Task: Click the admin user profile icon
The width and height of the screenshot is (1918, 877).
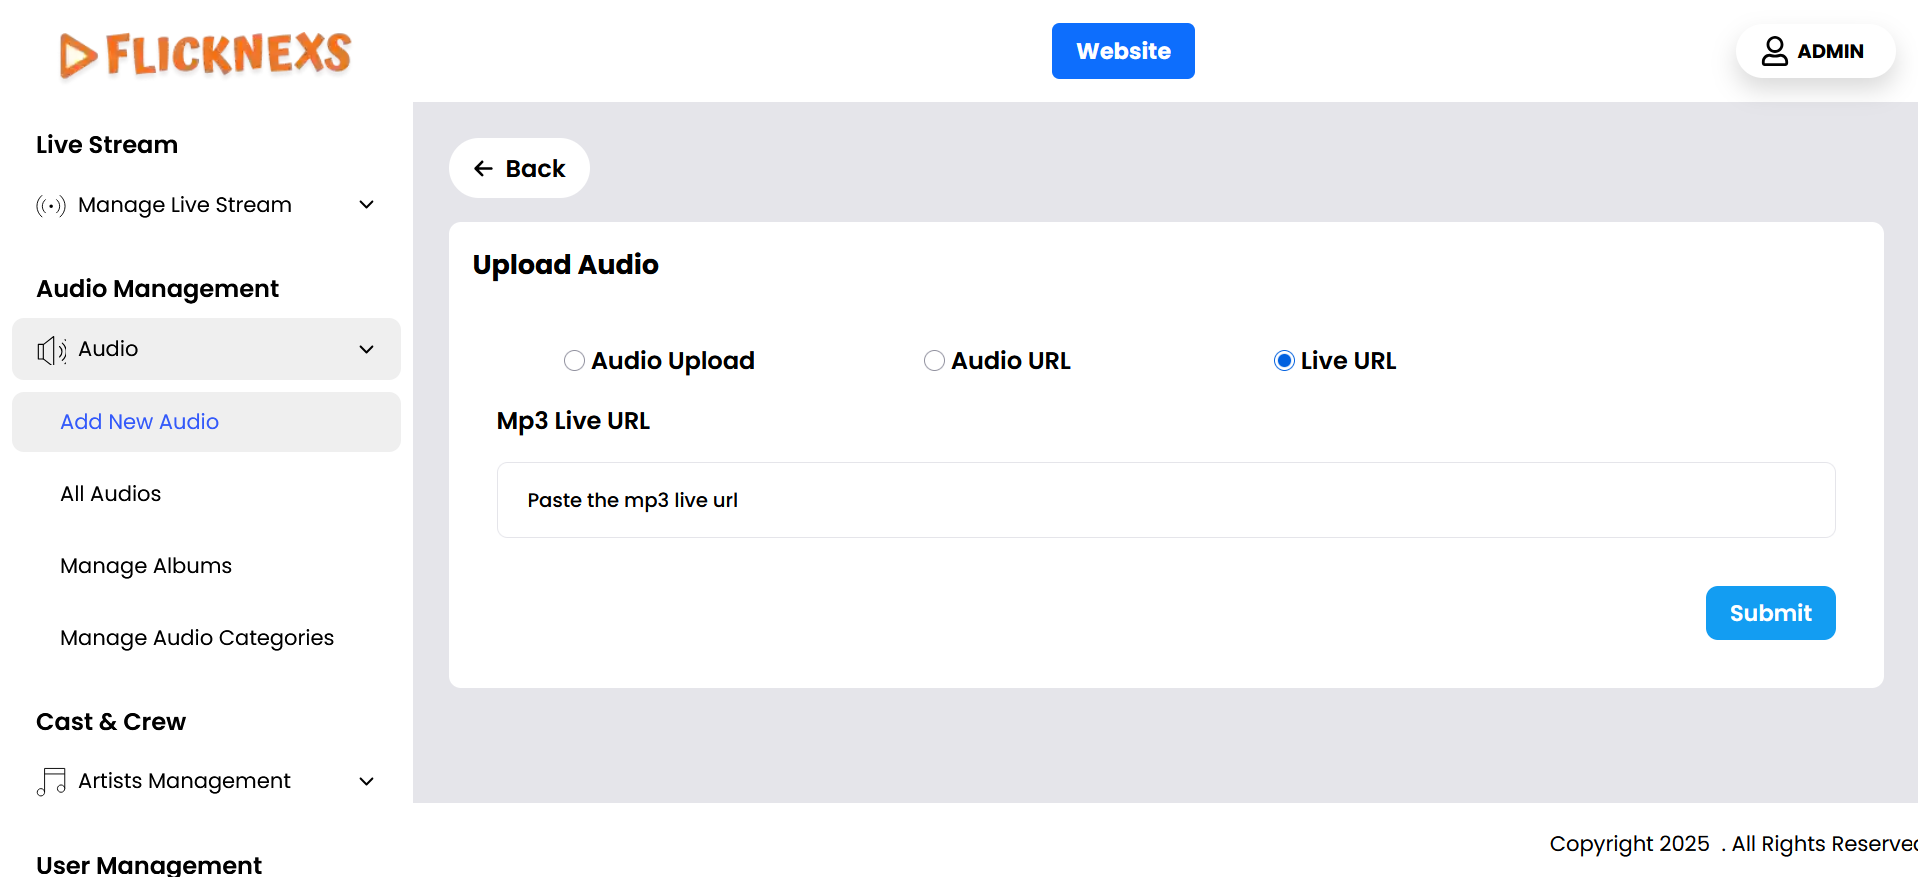Action: coord(1774,51)
